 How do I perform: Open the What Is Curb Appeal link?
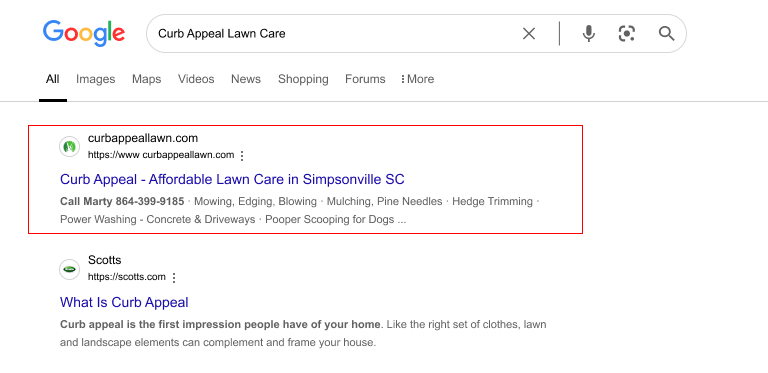coord(124,302)
